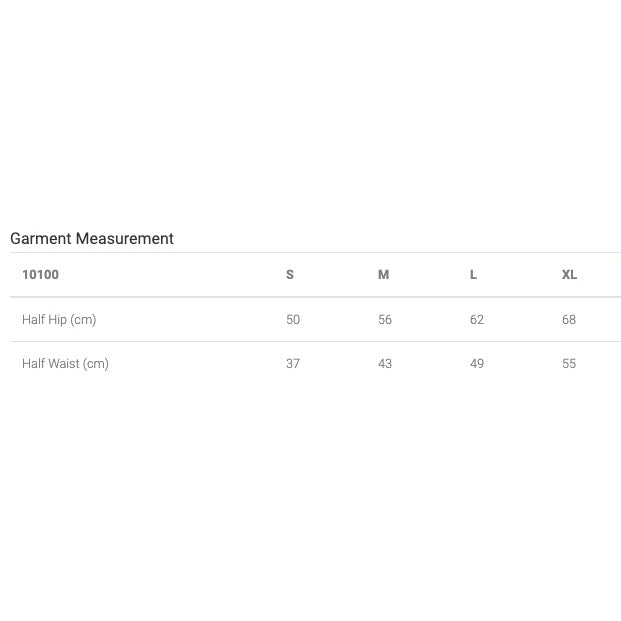Screen dimensions: 621x621
Task: Click the (cm) unit after Half Waist
Action: [x=96, y=364]
